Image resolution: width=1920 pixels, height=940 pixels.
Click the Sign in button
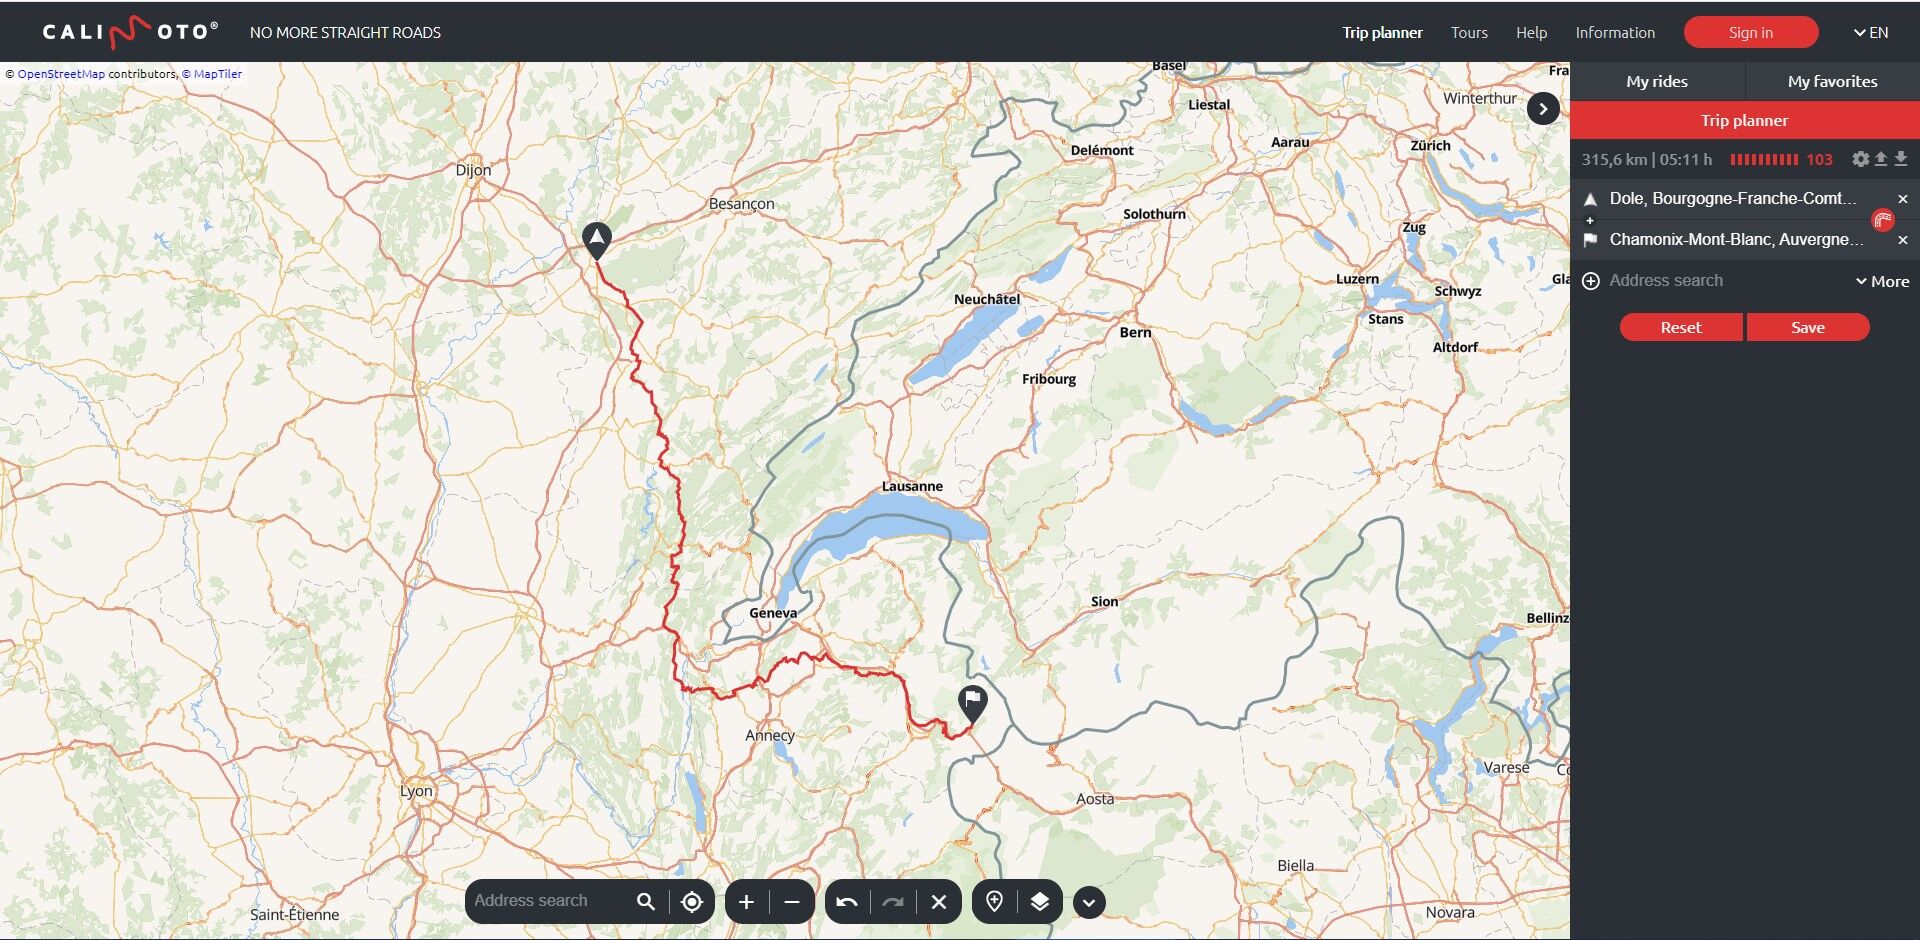1751,32
